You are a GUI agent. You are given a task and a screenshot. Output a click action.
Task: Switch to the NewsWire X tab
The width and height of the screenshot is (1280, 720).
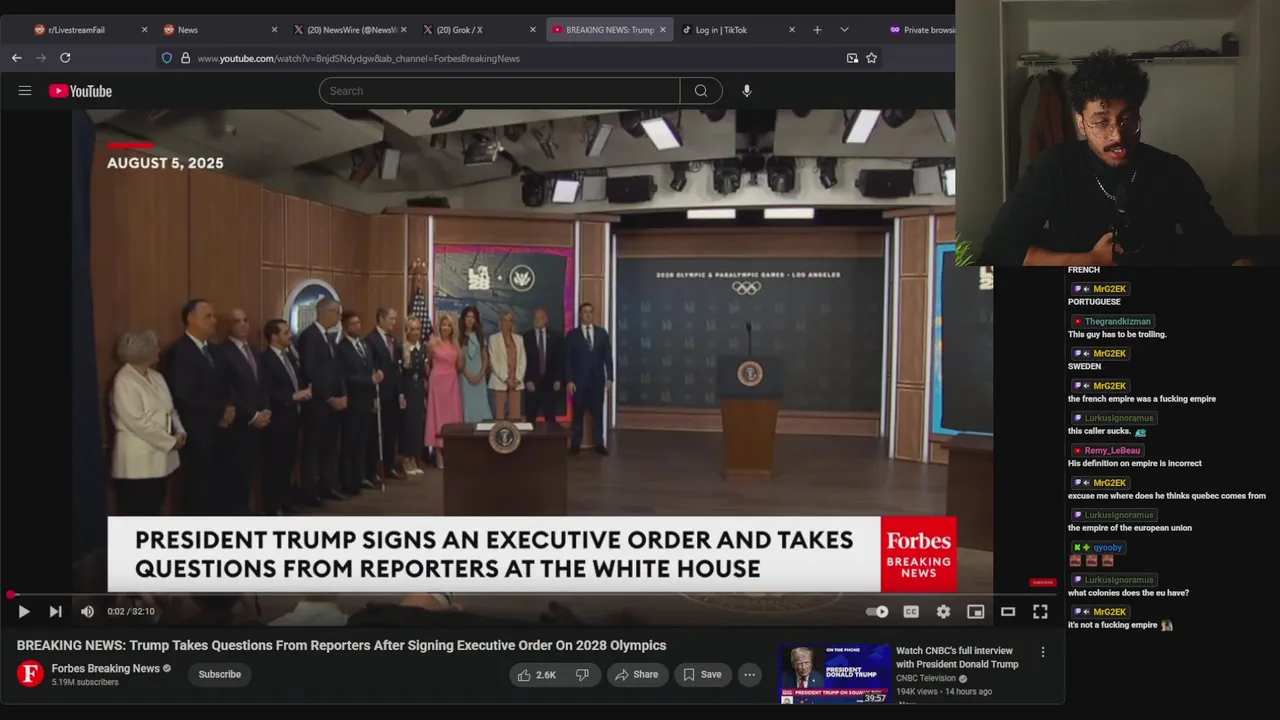[x=348, y=30]
